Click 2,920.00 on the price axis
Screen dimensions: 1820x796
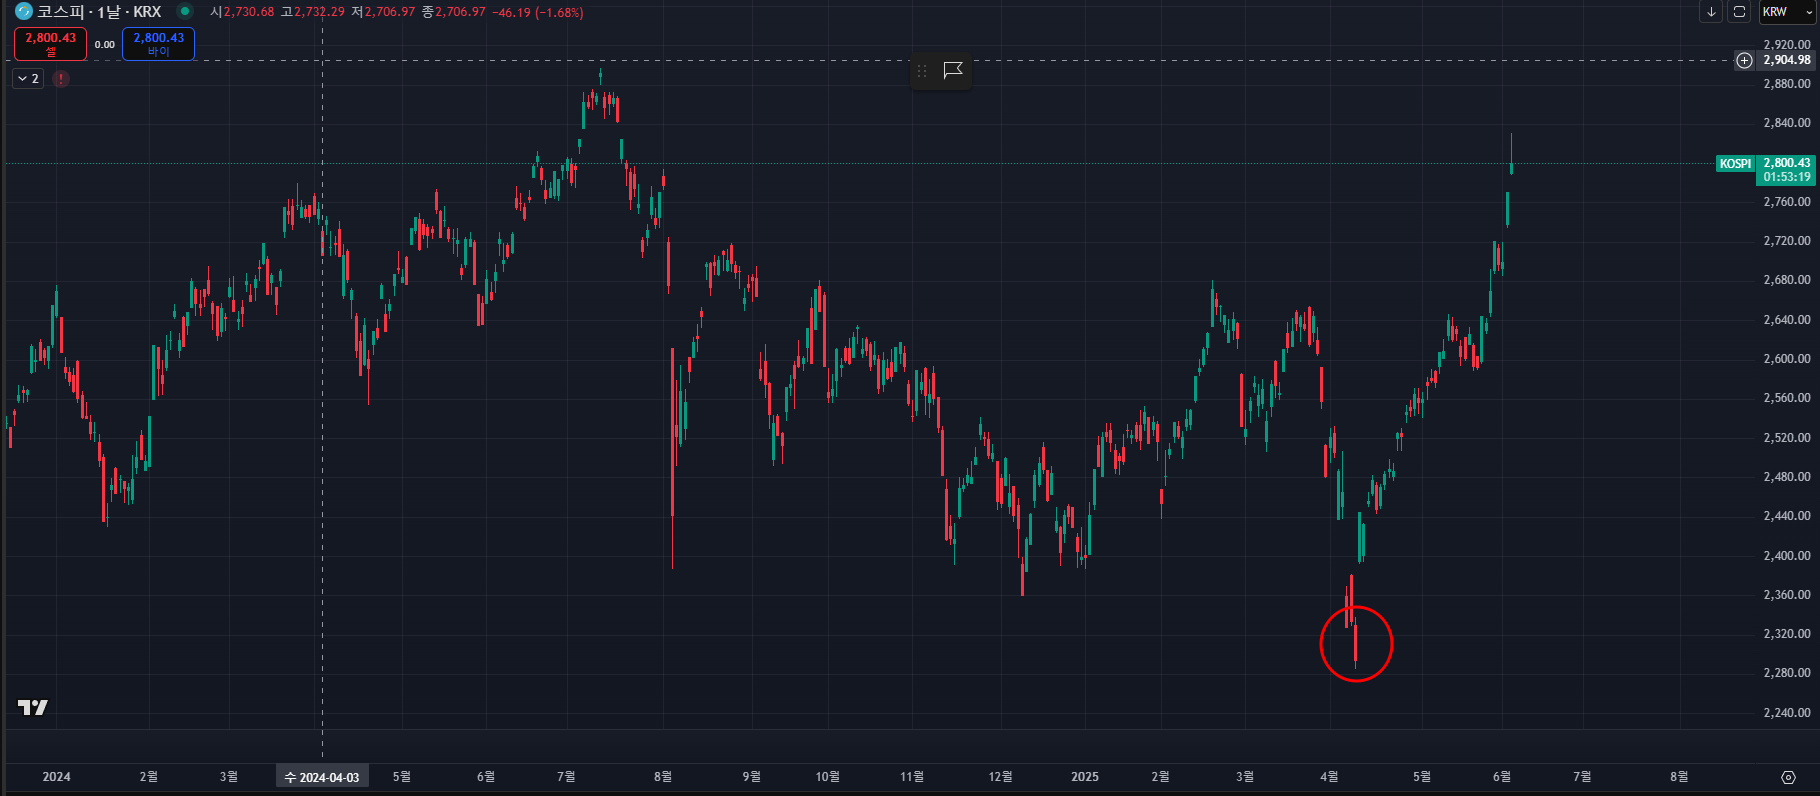(1786, 45)
